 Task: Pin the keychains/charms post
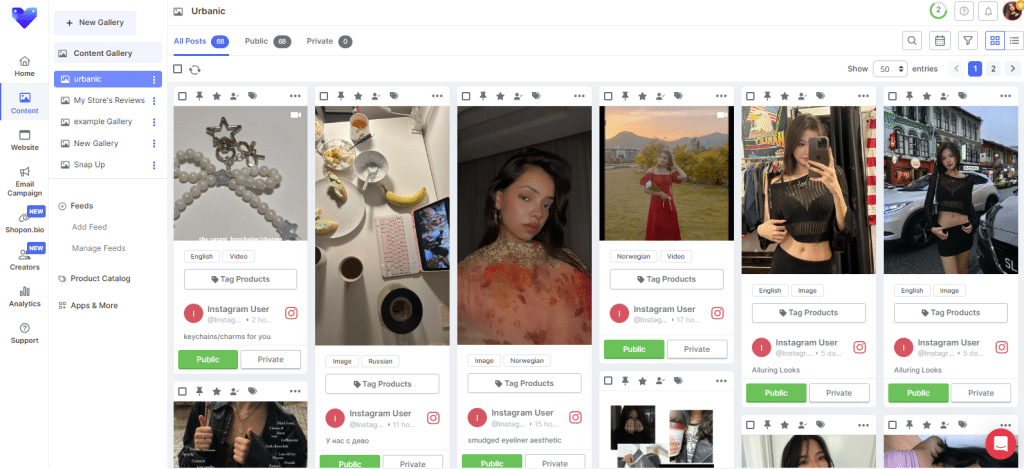coord(199,96)
